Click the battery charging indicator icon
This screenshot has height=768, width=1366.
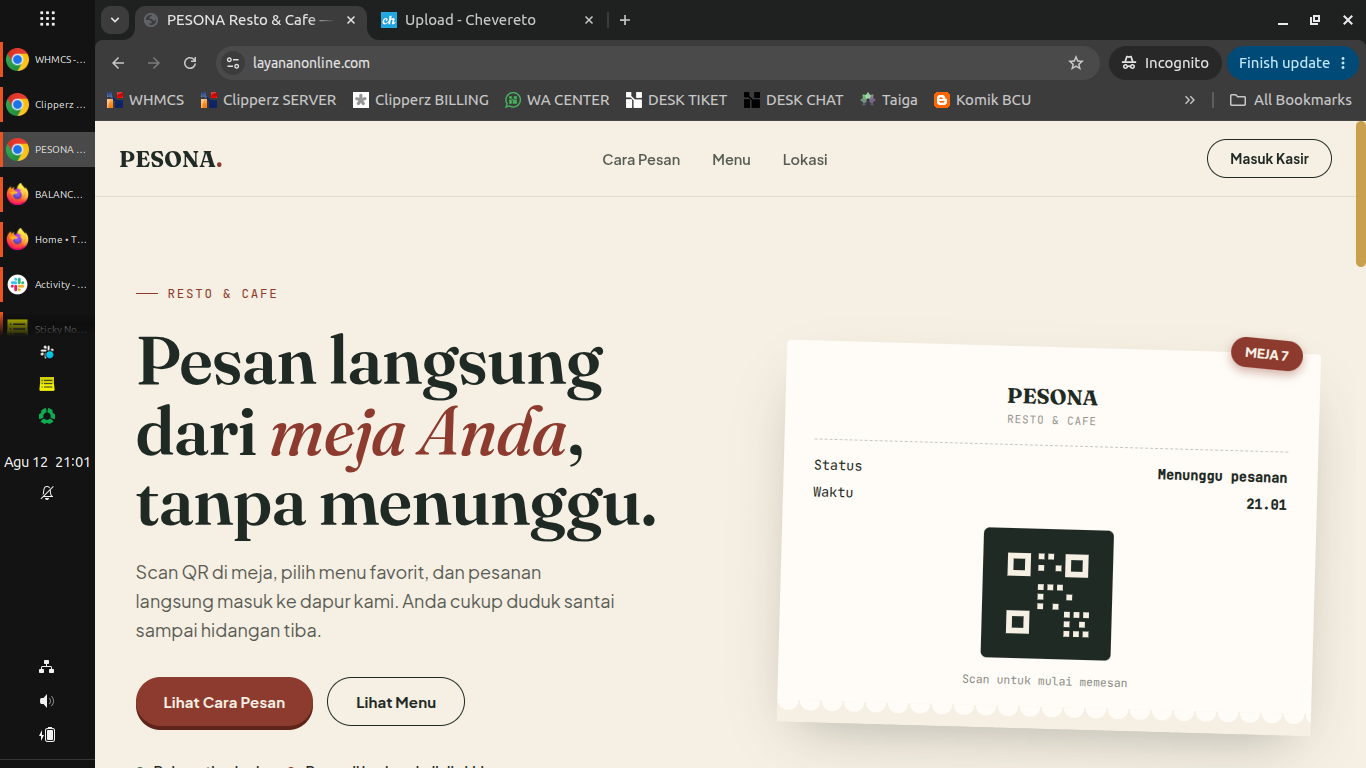[47, 735]
